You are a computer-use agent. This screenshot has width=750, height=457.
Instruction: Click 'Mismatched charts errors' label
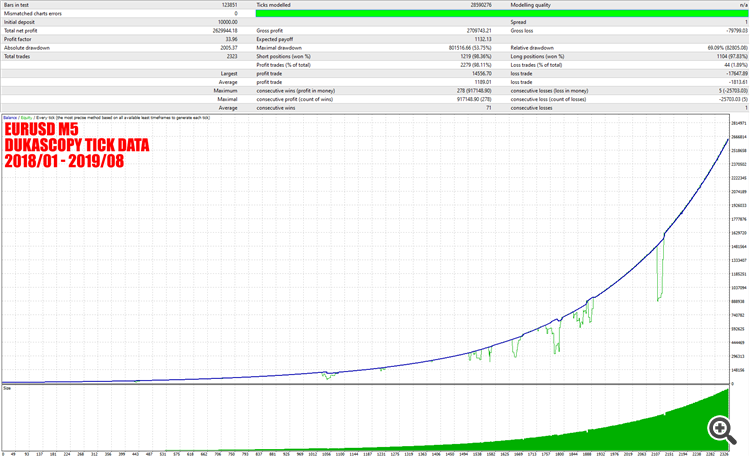click(x=33, y=13)
